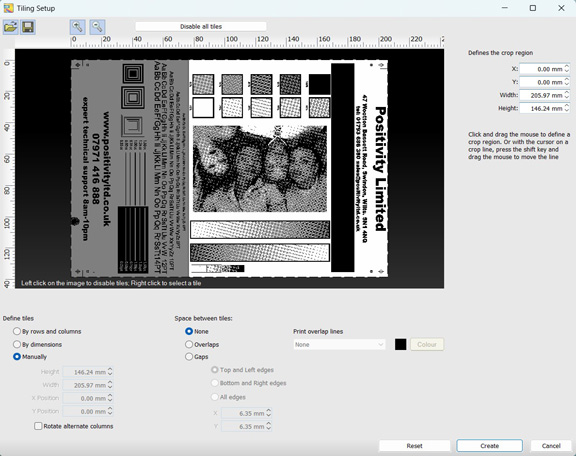Click the Cancel button
The width and height of the screenshot is (576, 456).
pyautogui.click(x=551, y=446)
